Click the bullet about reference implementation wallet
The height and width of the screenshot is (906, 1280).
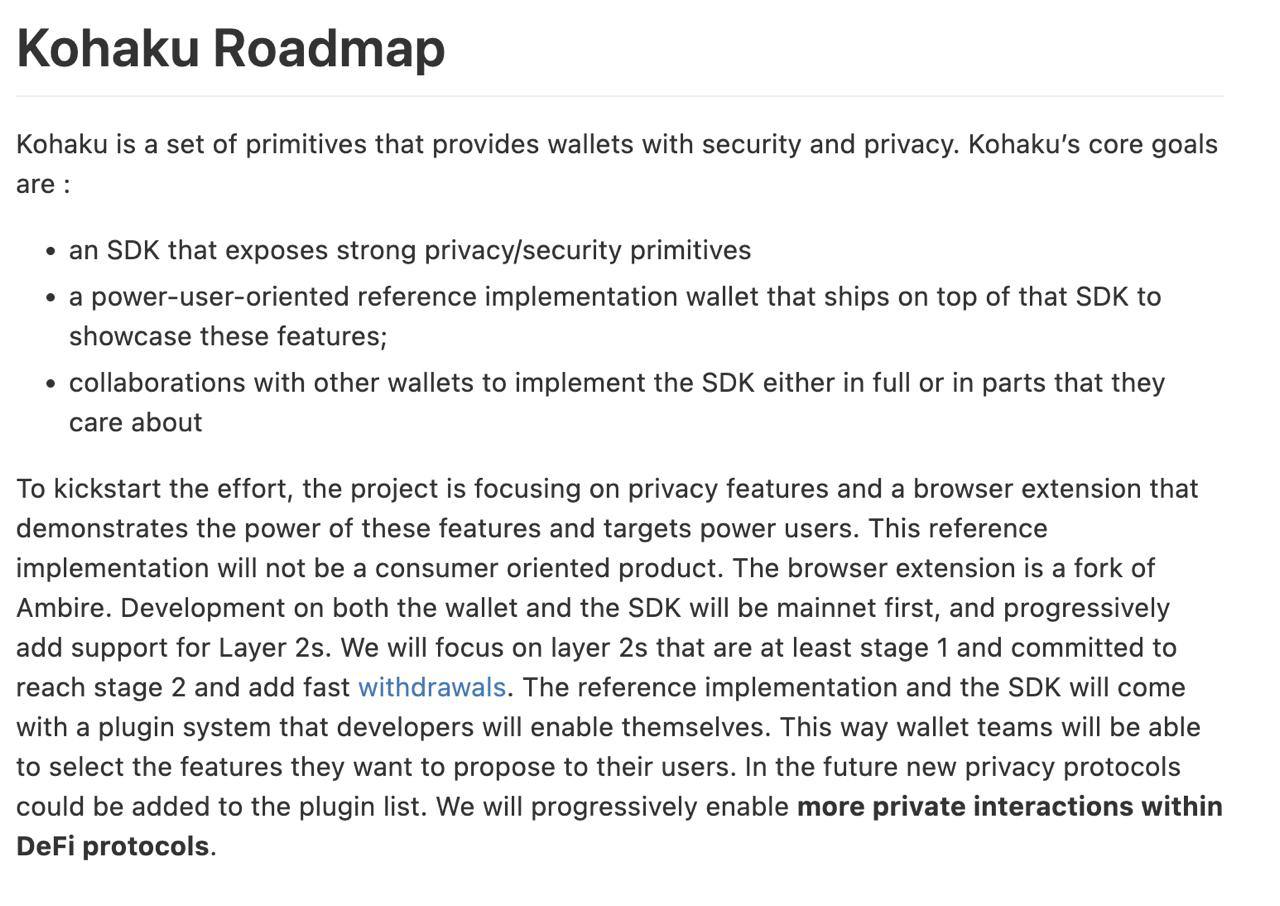pyautogui.click(x=614, y=297)
